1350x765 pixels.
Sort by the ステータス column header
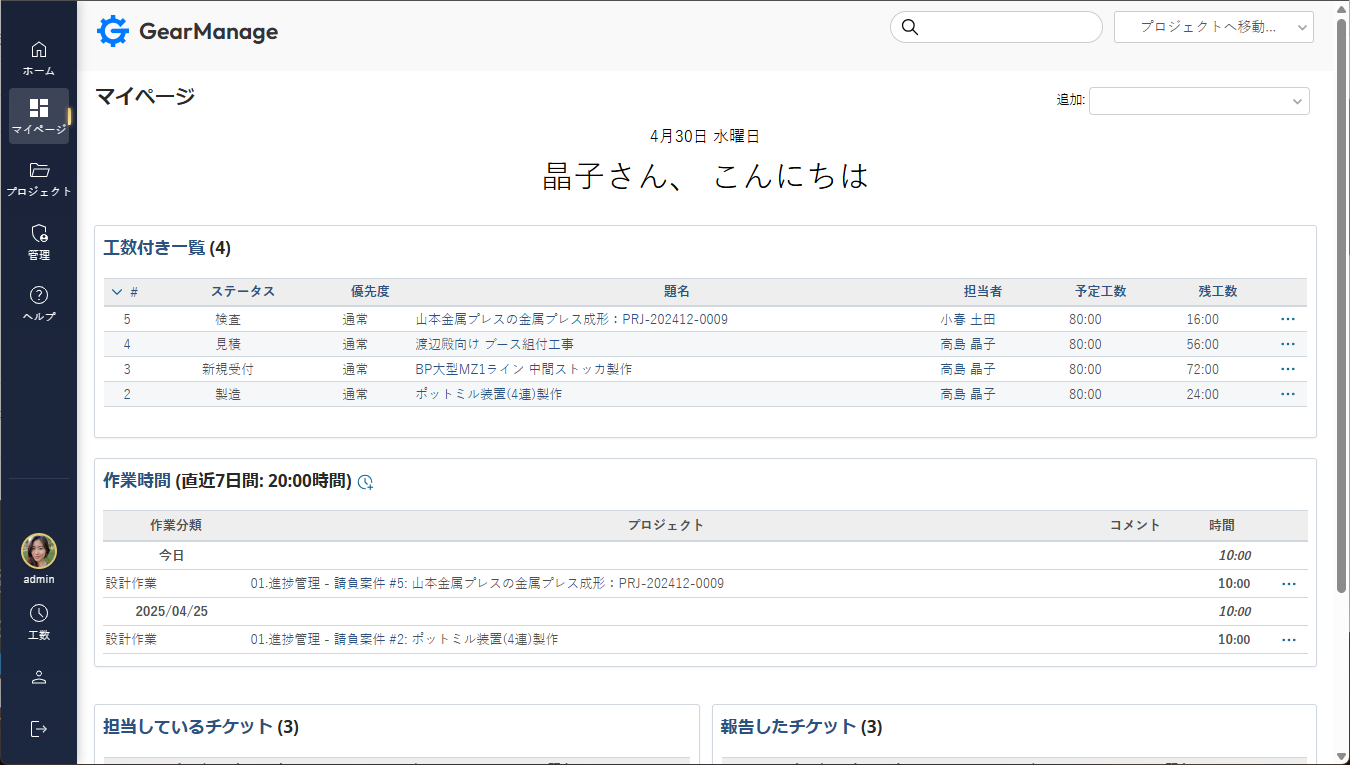[x=242, y=292]
